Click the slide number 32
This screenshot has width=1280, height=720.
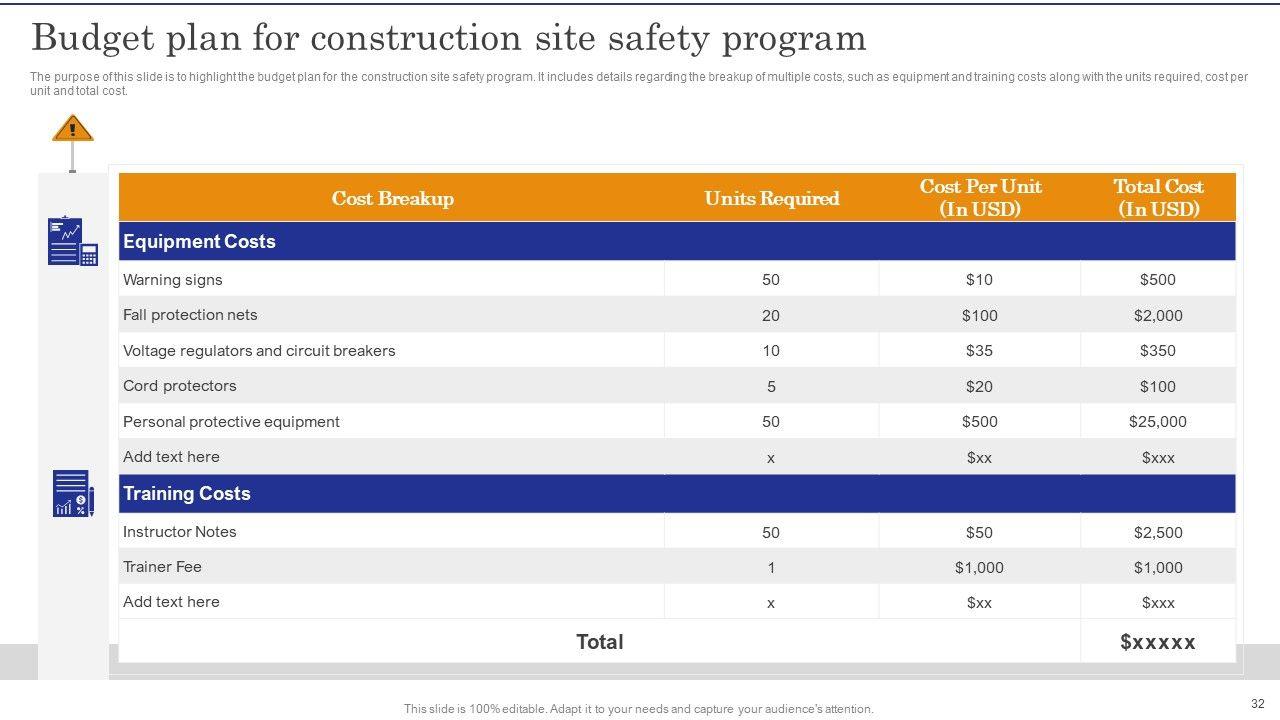[1257, 704]
